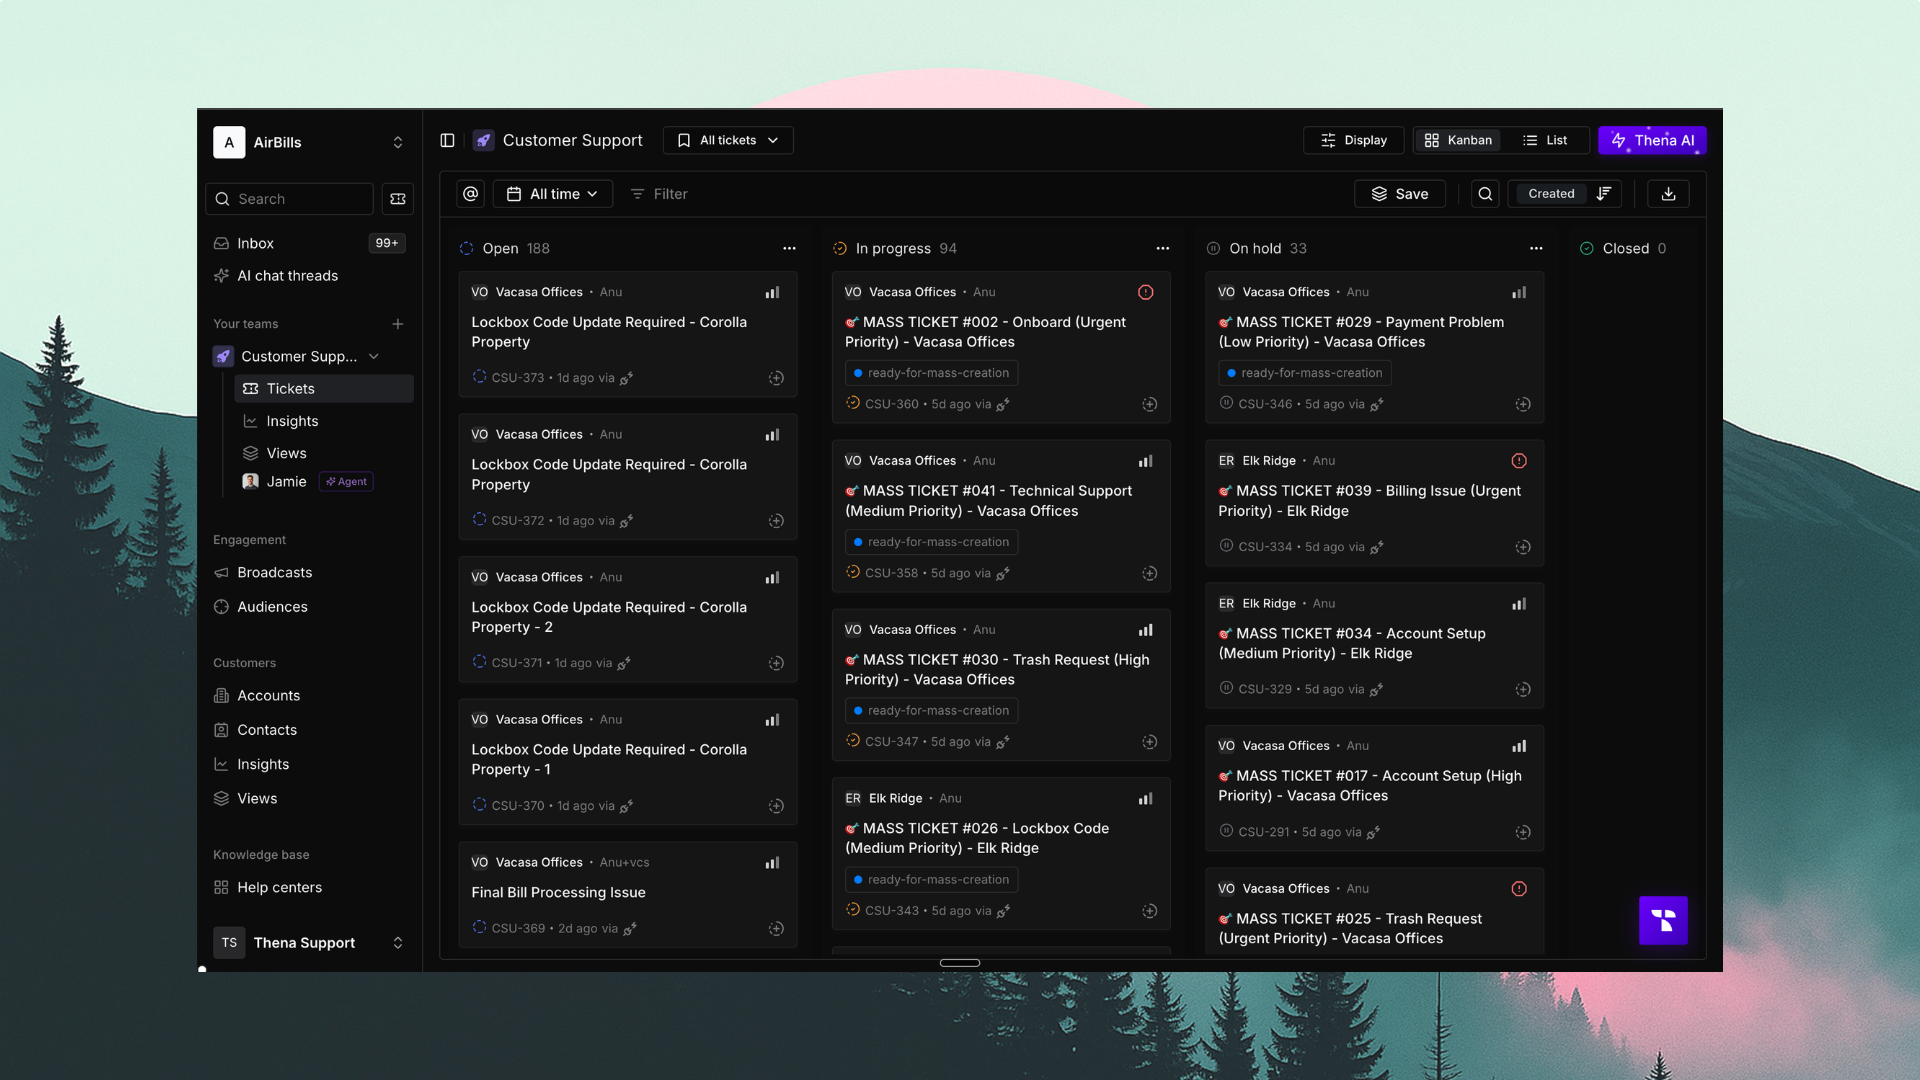Open the new ticket icon beside sidebar search
Screen dimensions: 1920x1080
coord(397,199)
